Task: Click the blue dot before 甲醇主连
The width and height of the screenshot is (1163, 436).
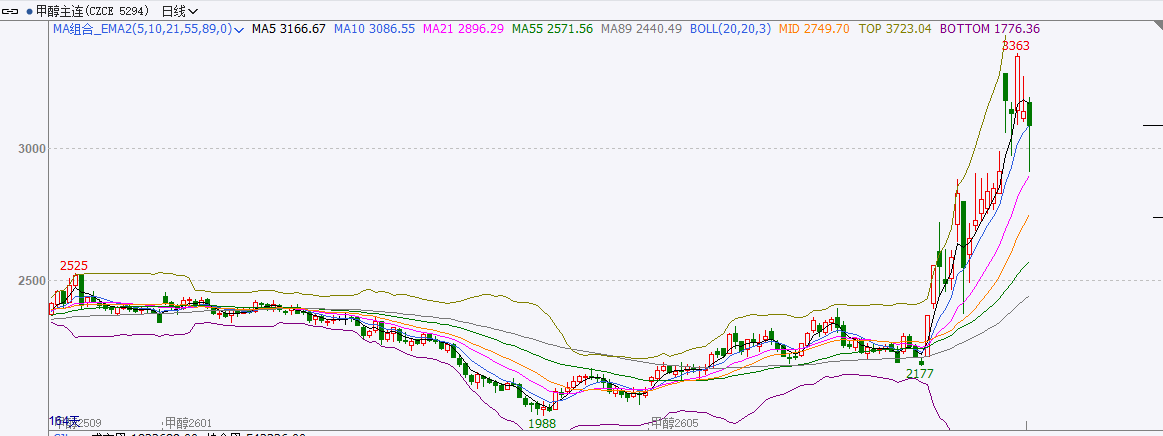Action: click(x=28, y=11)
